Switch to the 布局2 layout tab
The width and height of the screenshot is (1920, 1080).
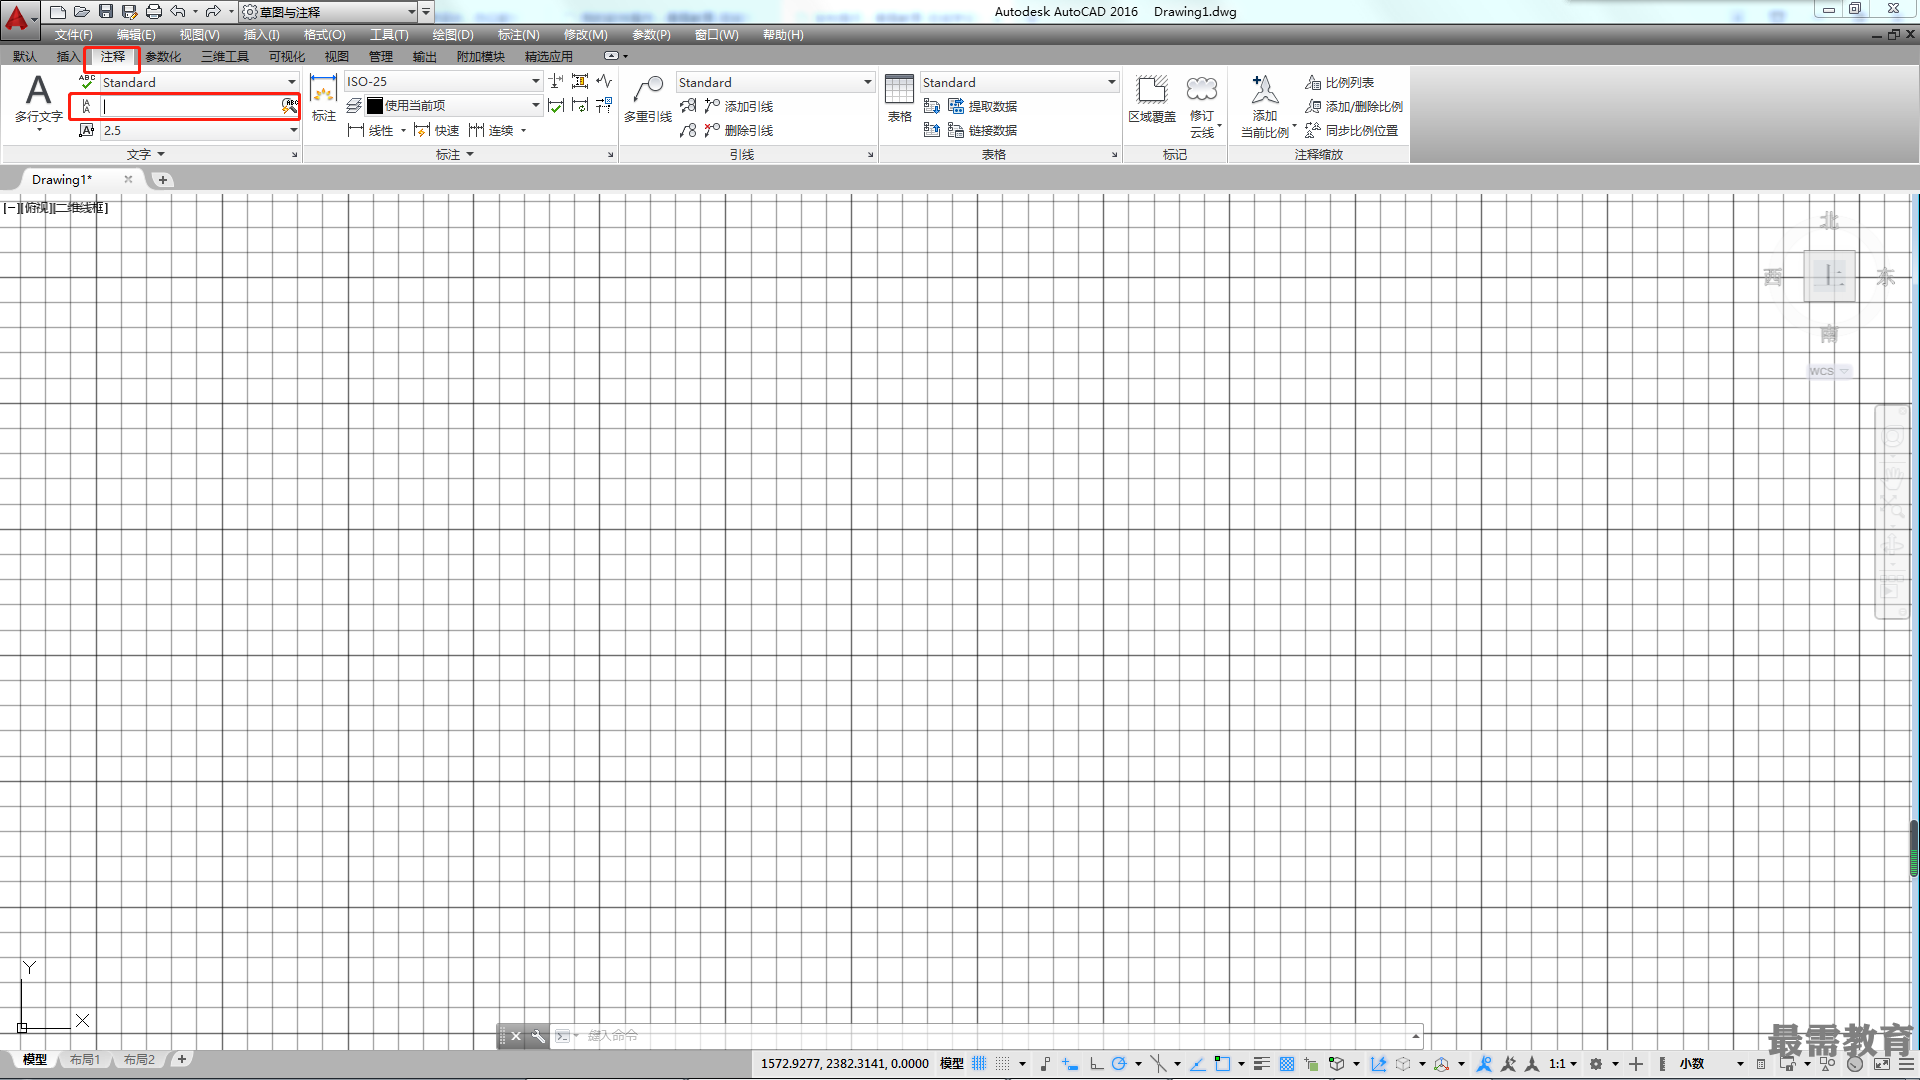coord(139,1059)
